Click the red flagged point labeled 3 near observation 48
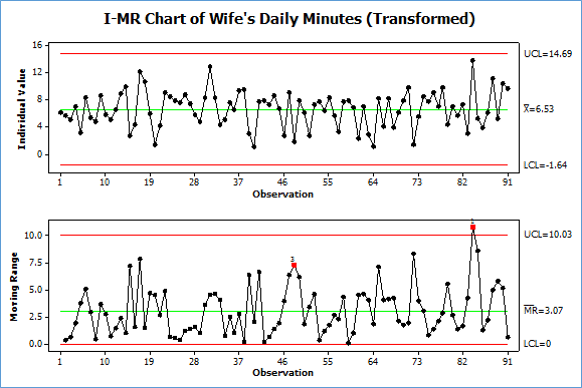 pos(294,265)
